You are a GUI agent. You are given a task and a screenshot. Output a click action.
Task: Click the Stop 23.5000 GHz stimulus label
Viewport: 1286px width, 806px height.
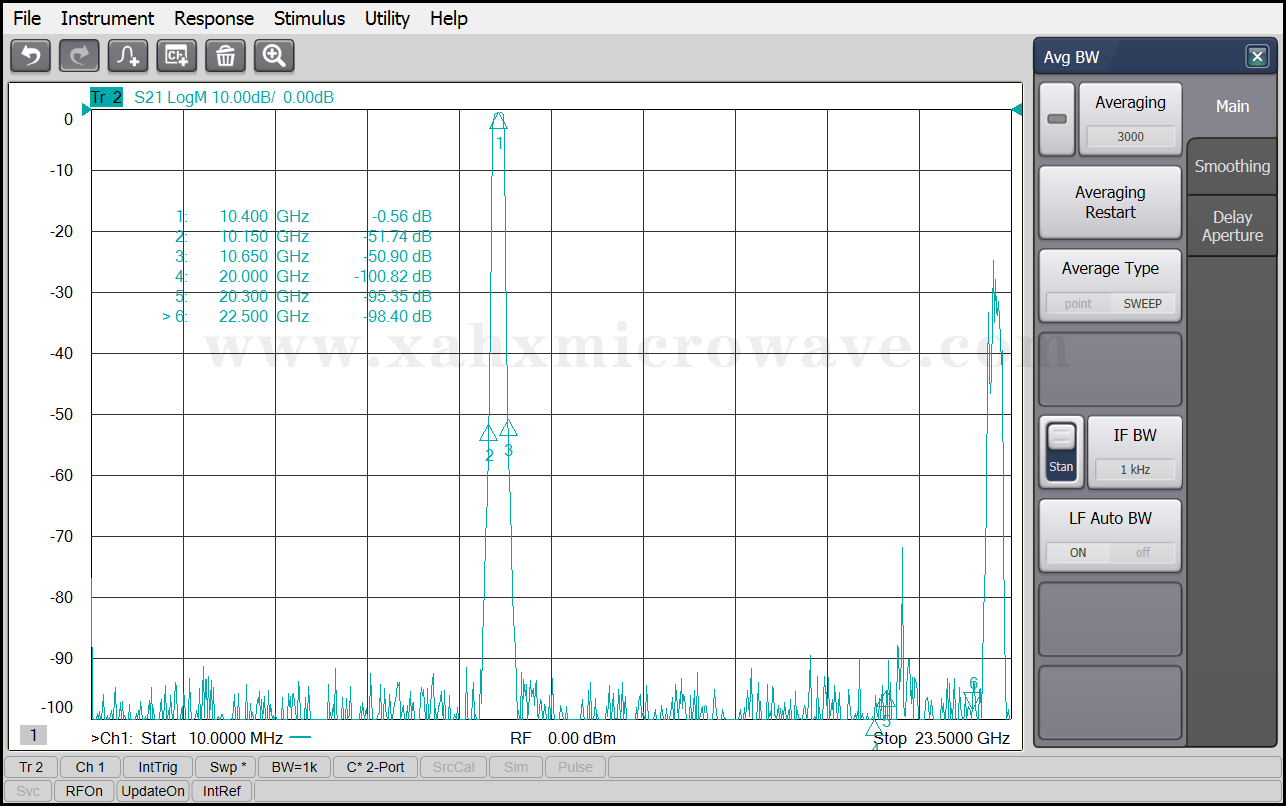pyautogui.click(x=941, y=738)
